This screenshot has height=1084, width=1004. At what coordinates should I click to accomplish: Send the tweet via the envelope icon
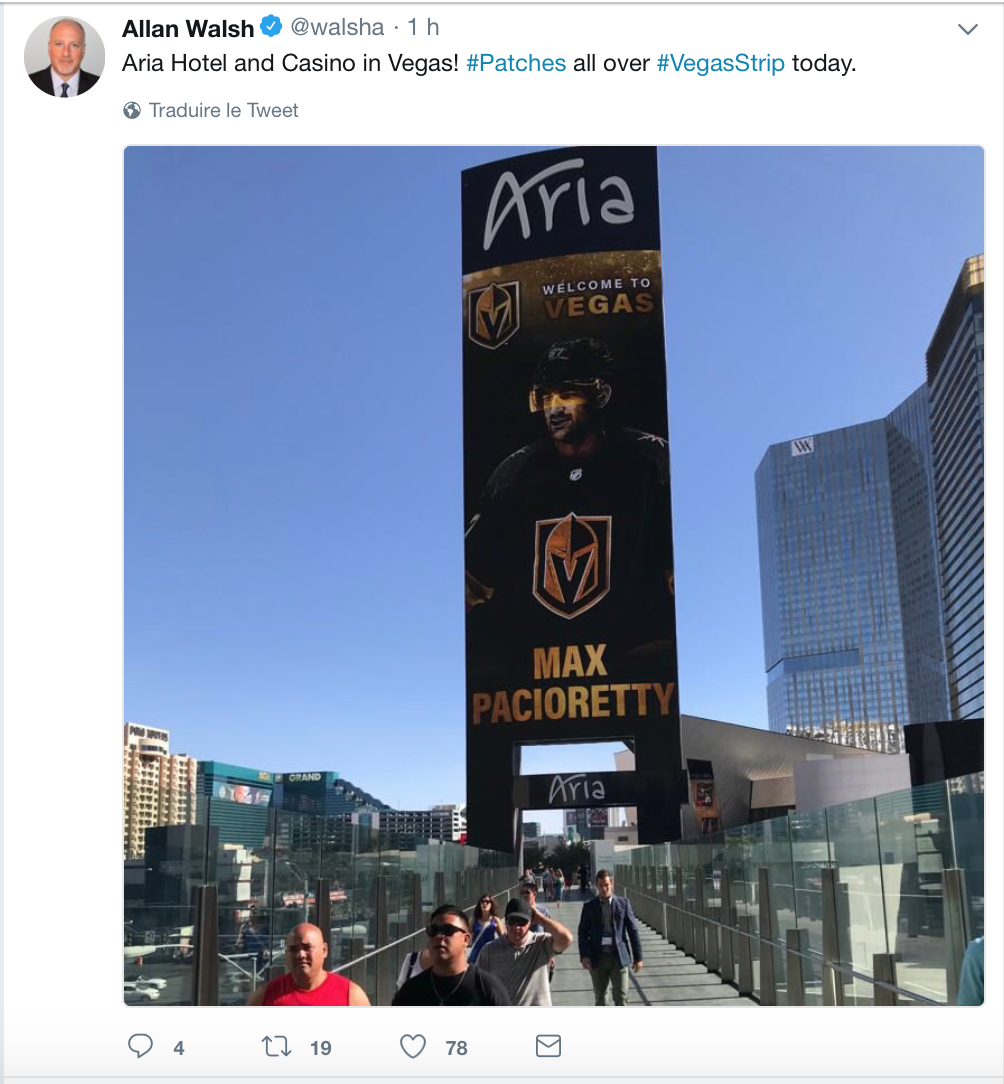pos(548,1046)
